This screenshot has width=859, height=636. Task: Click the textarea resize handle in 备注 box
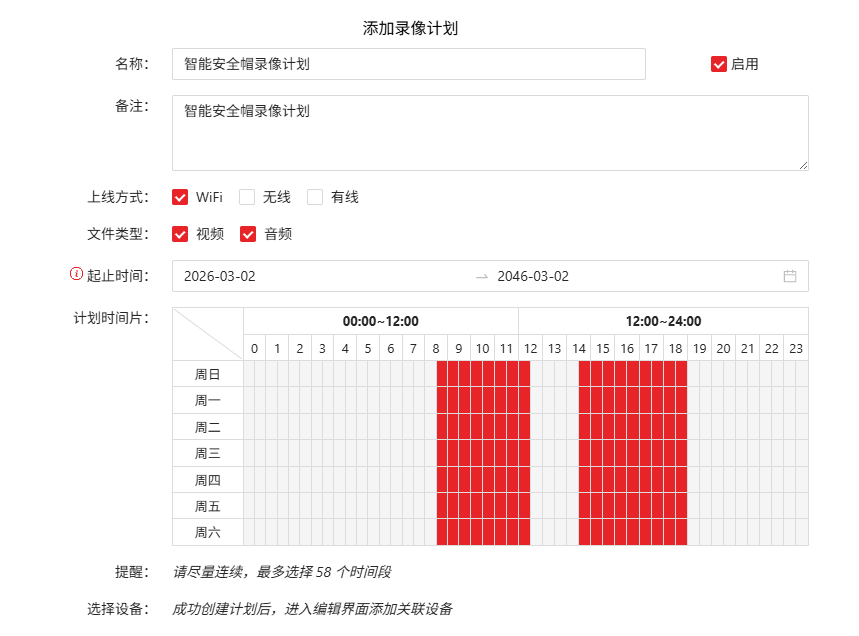pyautogui.click(x=803, y=165)
